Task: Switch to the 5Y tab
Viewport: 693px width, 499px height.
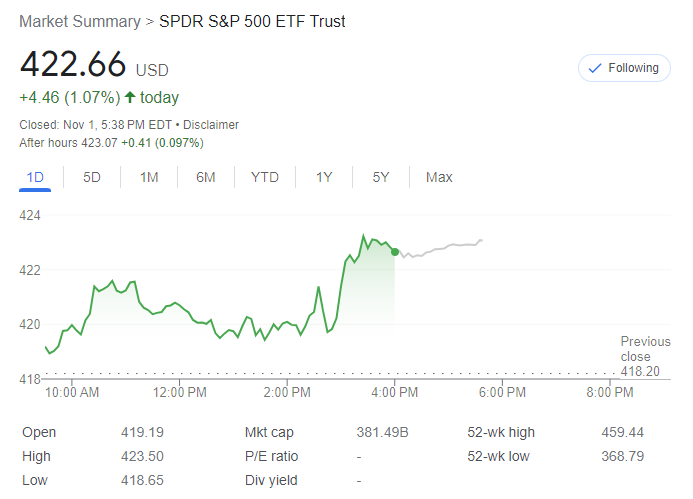Action: point(381,177)
